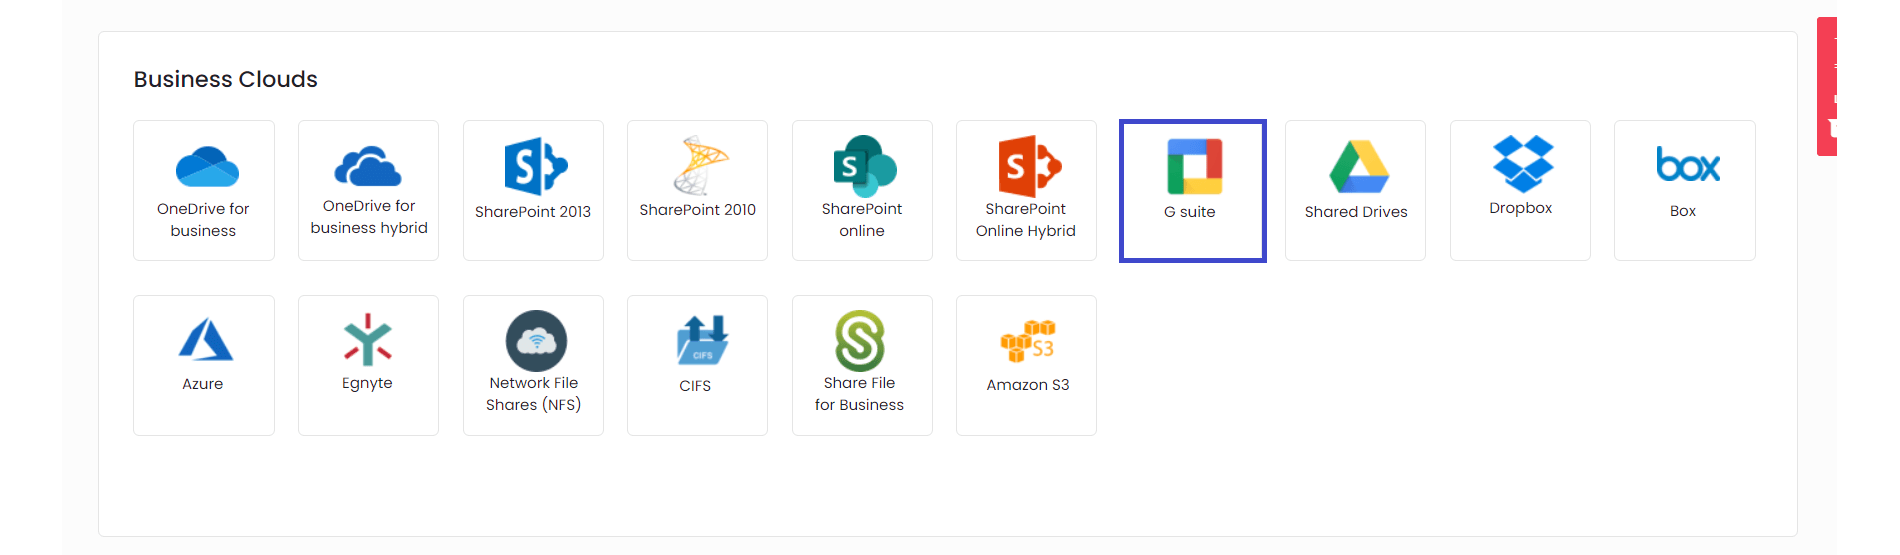Select the CIFS icon
1900x555 pixels.
tap(702, 340)
